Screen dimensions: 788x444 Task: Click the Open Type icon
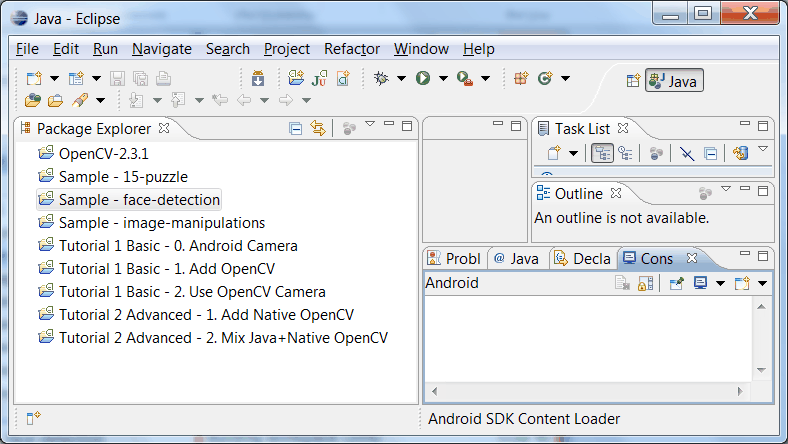coord(33,101)
